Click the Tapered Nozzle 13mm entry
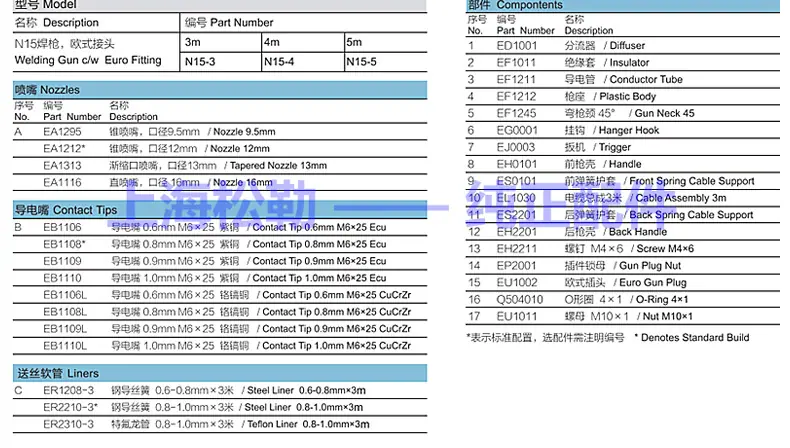This screenshot has height=448, width=790. (x=277, y=165)
